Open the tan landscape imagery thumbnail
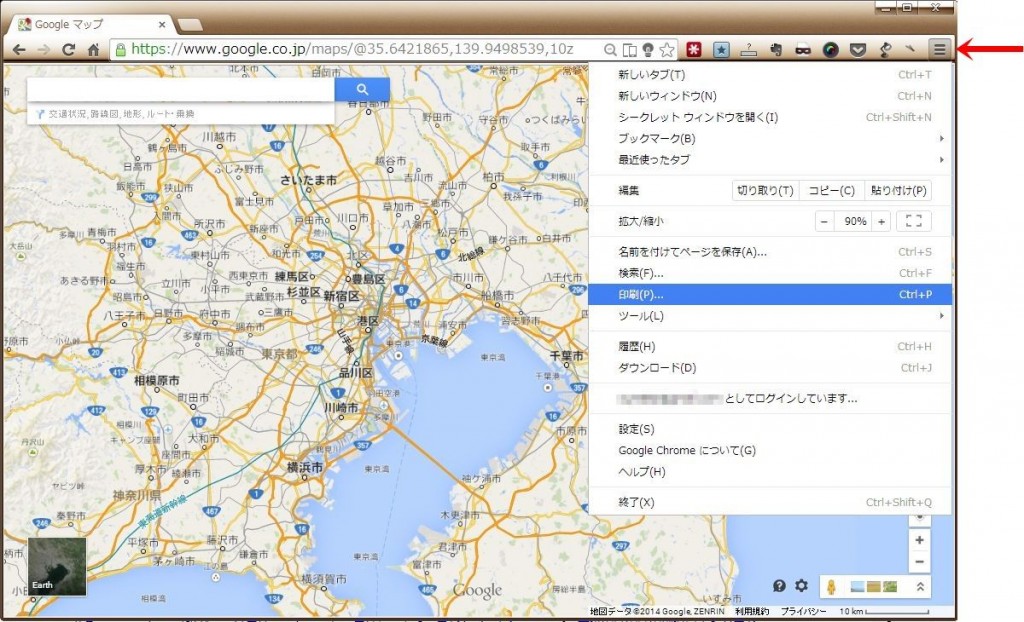Viewport: 1024px width, 622px height. pyautogui.click(x=874, y=587)
